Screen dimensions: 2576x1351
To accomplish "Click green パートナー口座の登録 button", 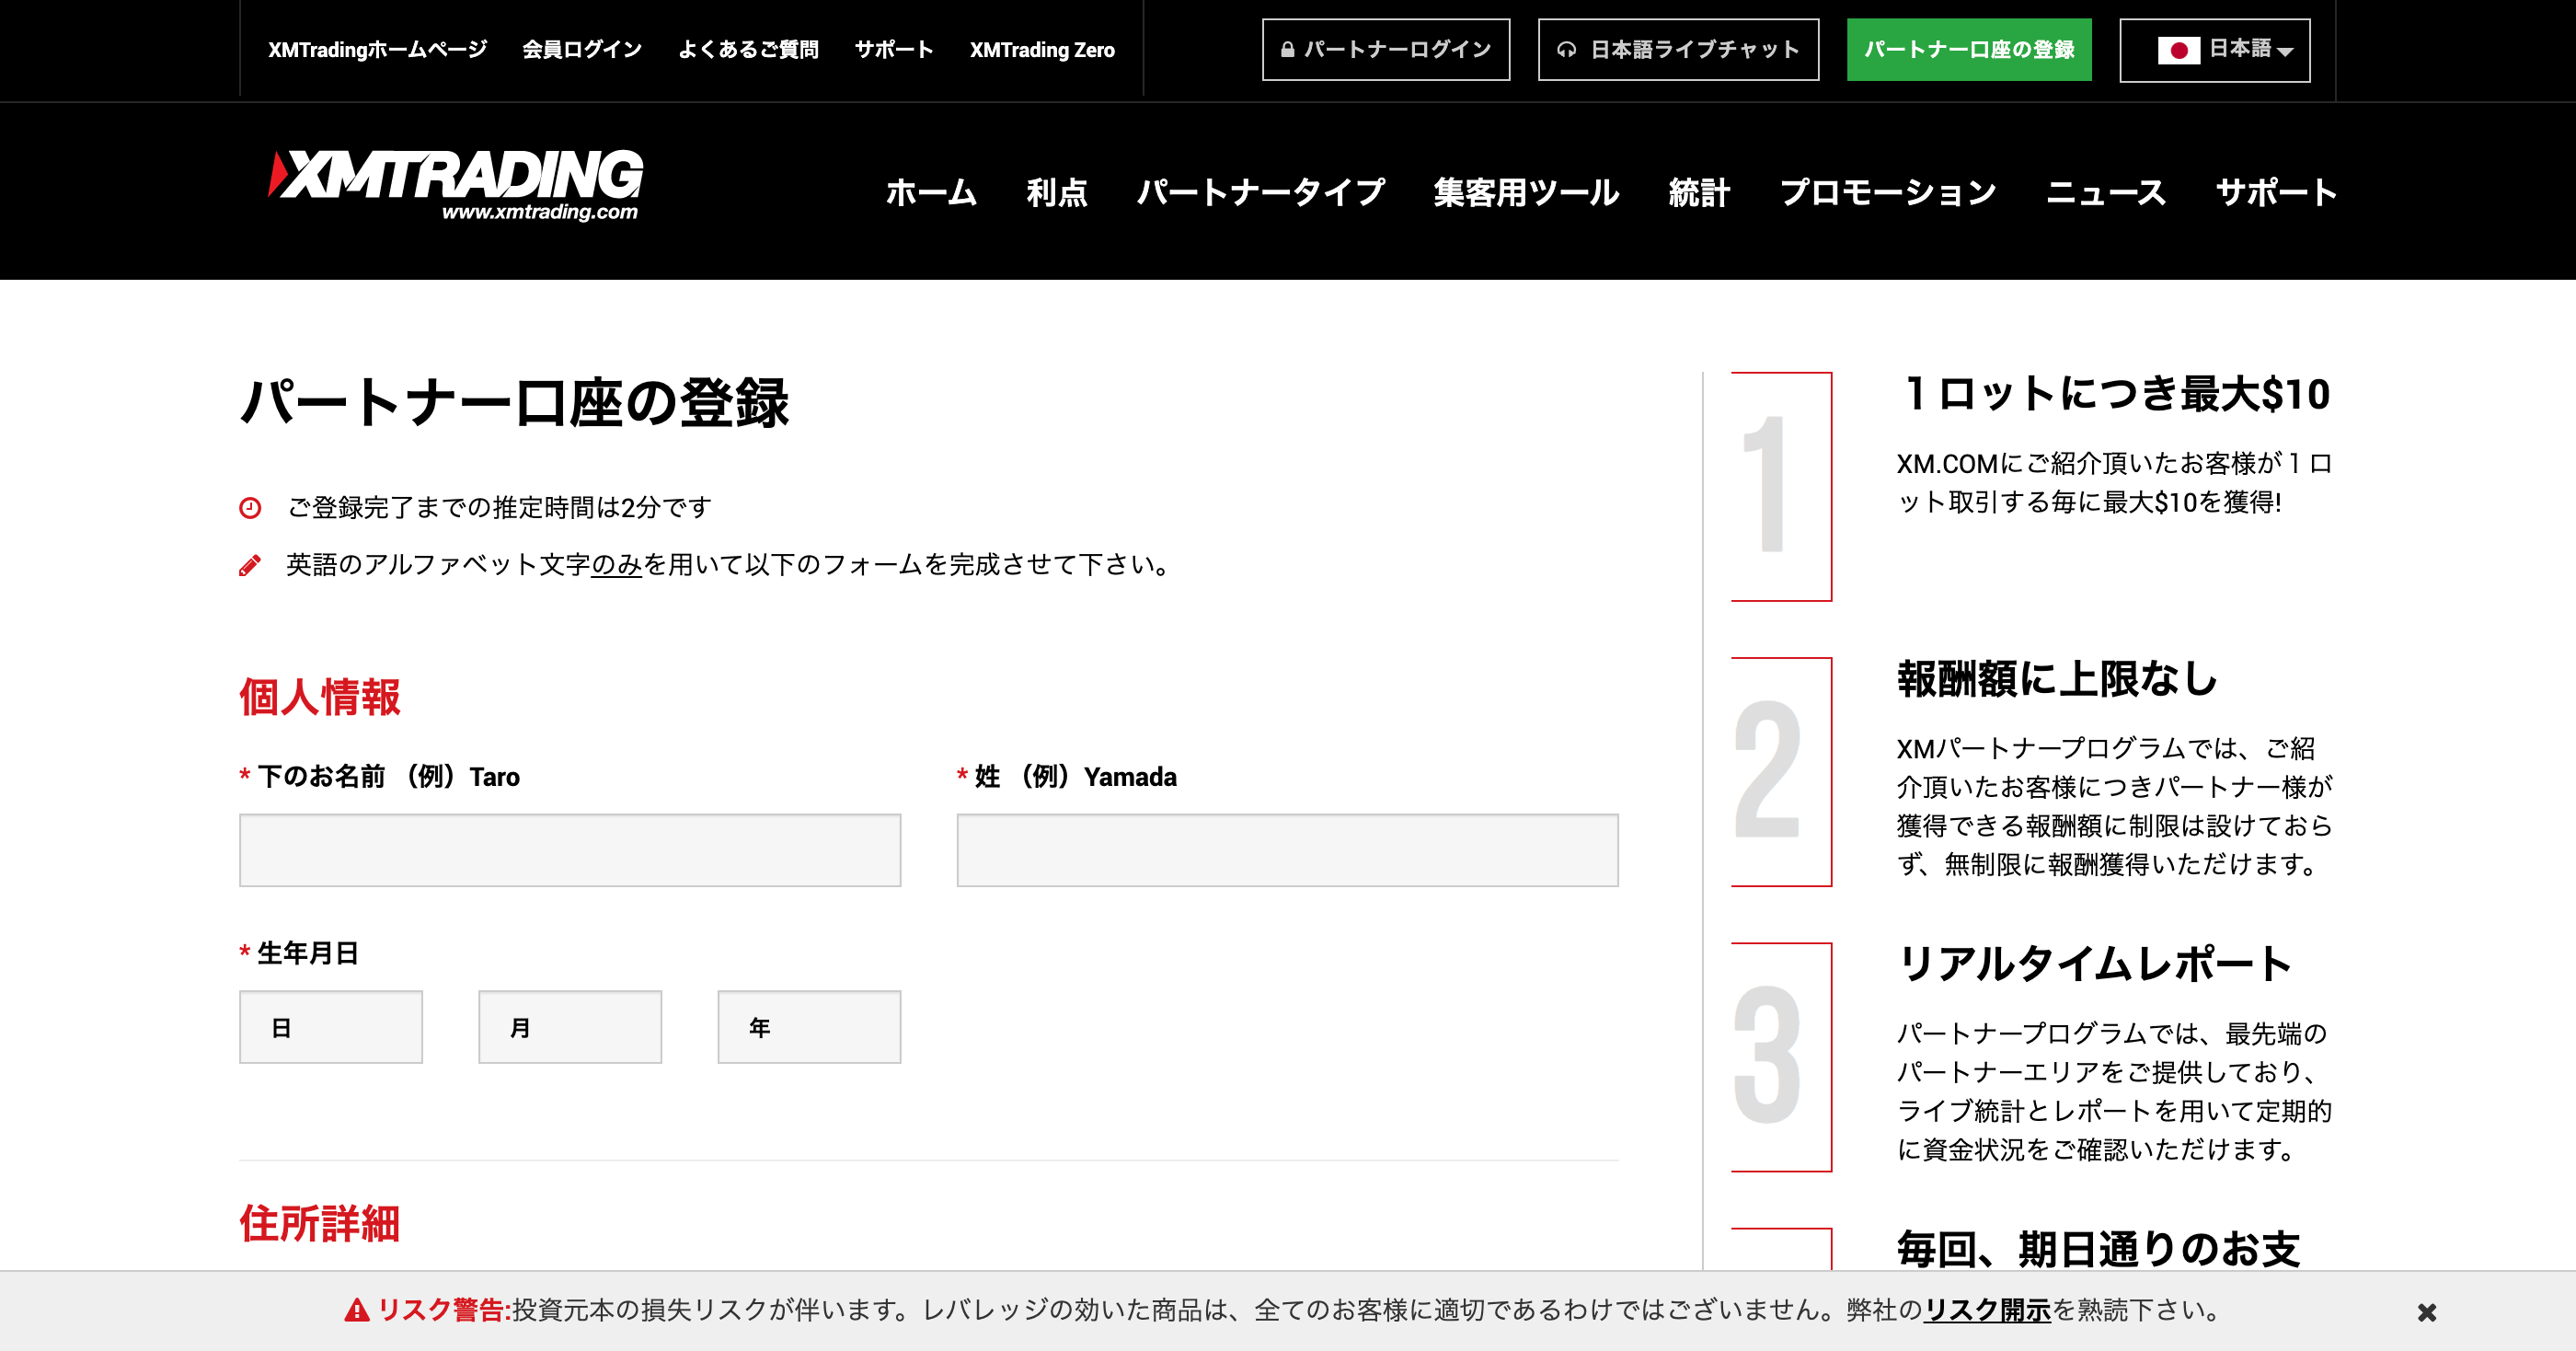I will point(1969,49).
